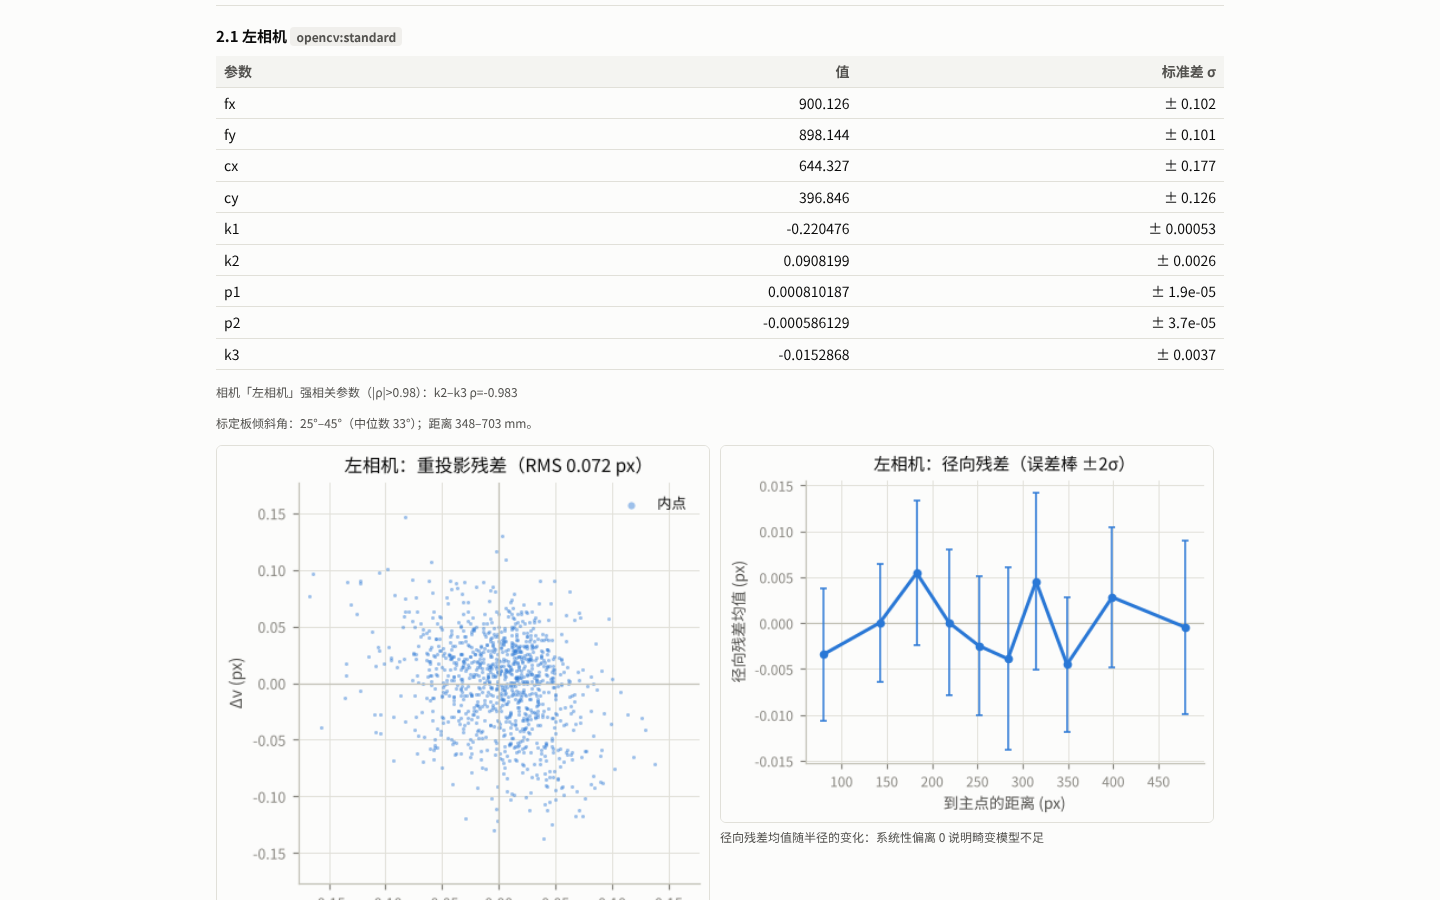Click the fx standard deviation ± 0.102
This screenshot has width=1440, height=900.
(x=1190, y=104)
